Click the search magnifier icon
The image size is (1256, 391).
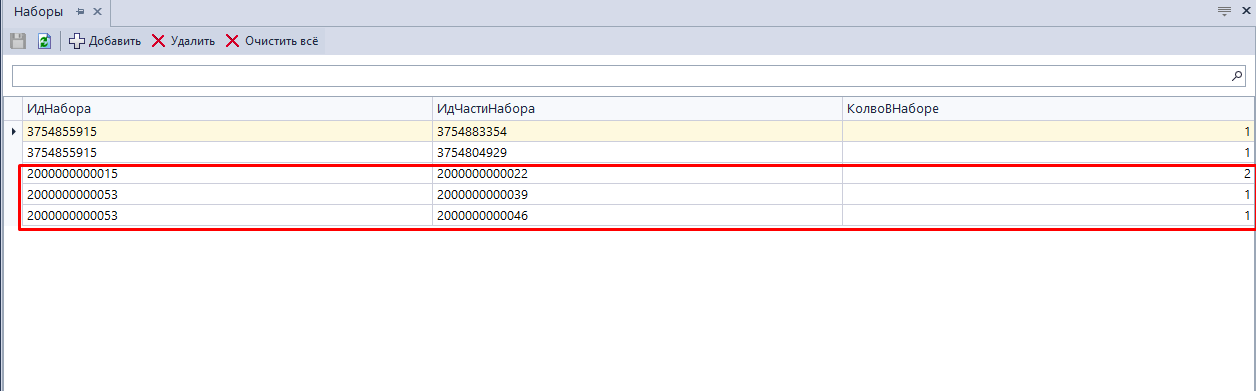point(1236,75)
